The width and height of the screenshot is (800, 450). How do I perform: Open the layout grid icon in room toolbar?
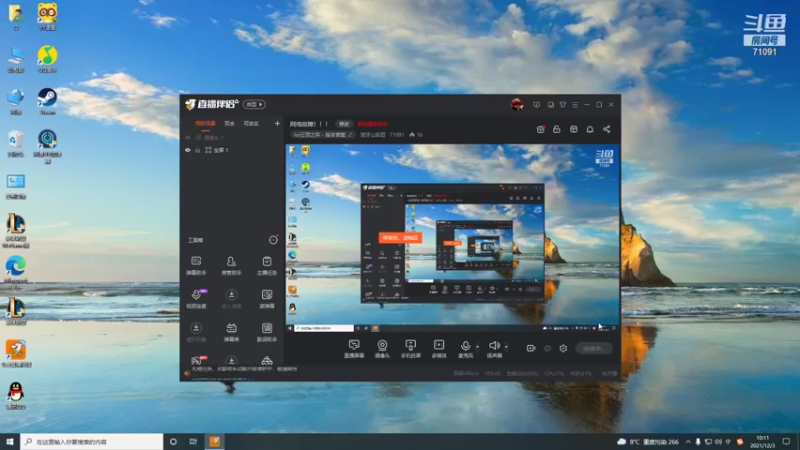(x=573, y=130)
